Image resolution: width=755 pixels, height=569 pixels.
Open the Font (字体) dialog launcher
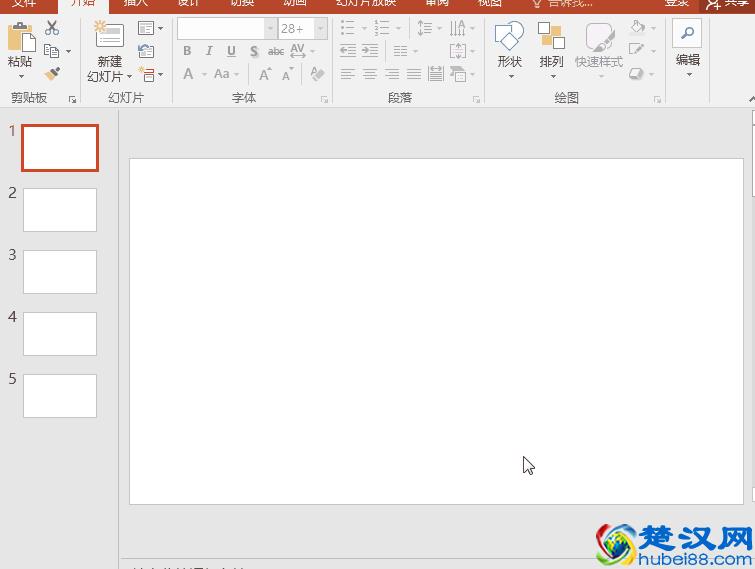pyautogui.click(x=324, y=100)
